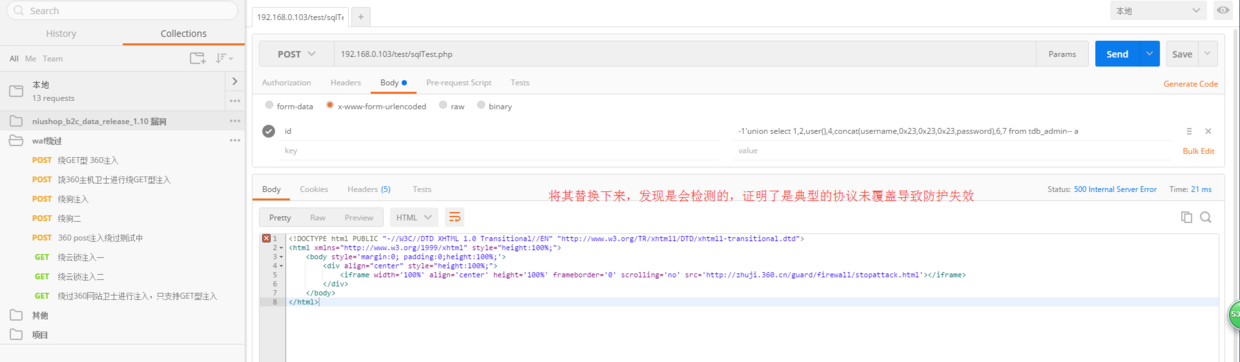Filter collections by Me
The width and height of the screenshot is (1240, 362).
point(30,59)
